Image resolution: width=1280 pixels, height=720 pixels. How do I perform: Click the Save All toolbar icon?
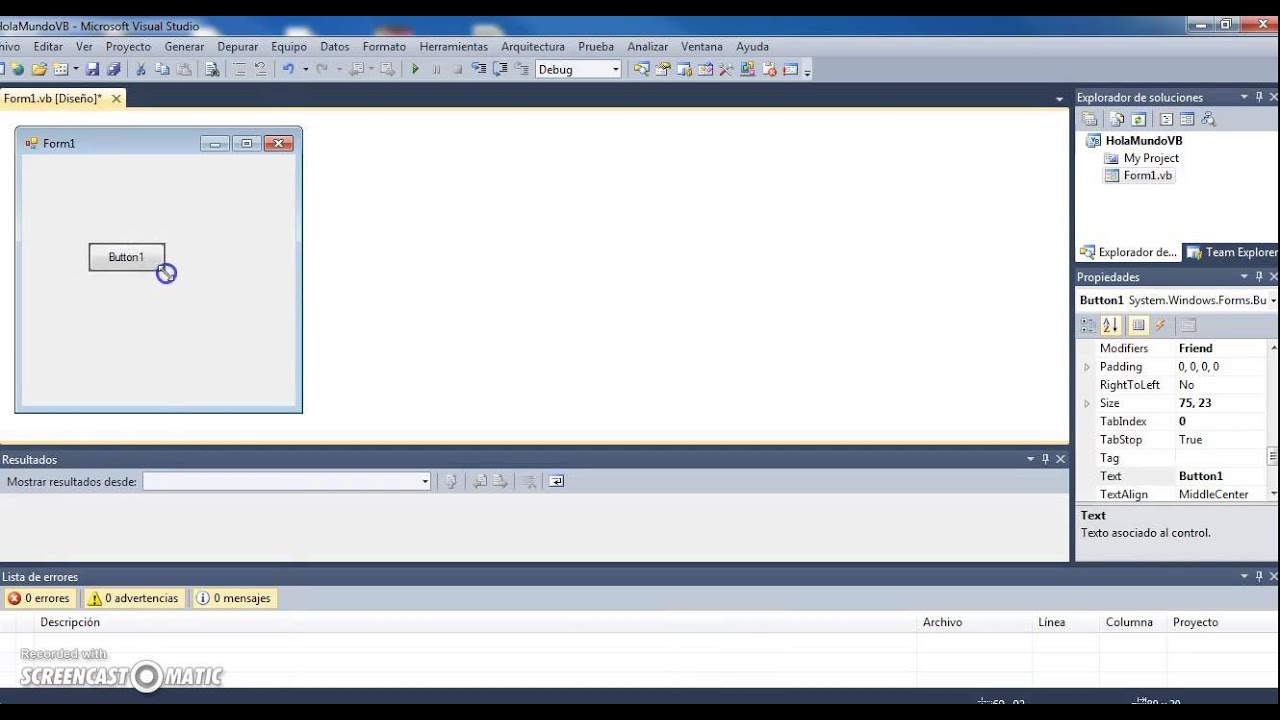(114, 69)
